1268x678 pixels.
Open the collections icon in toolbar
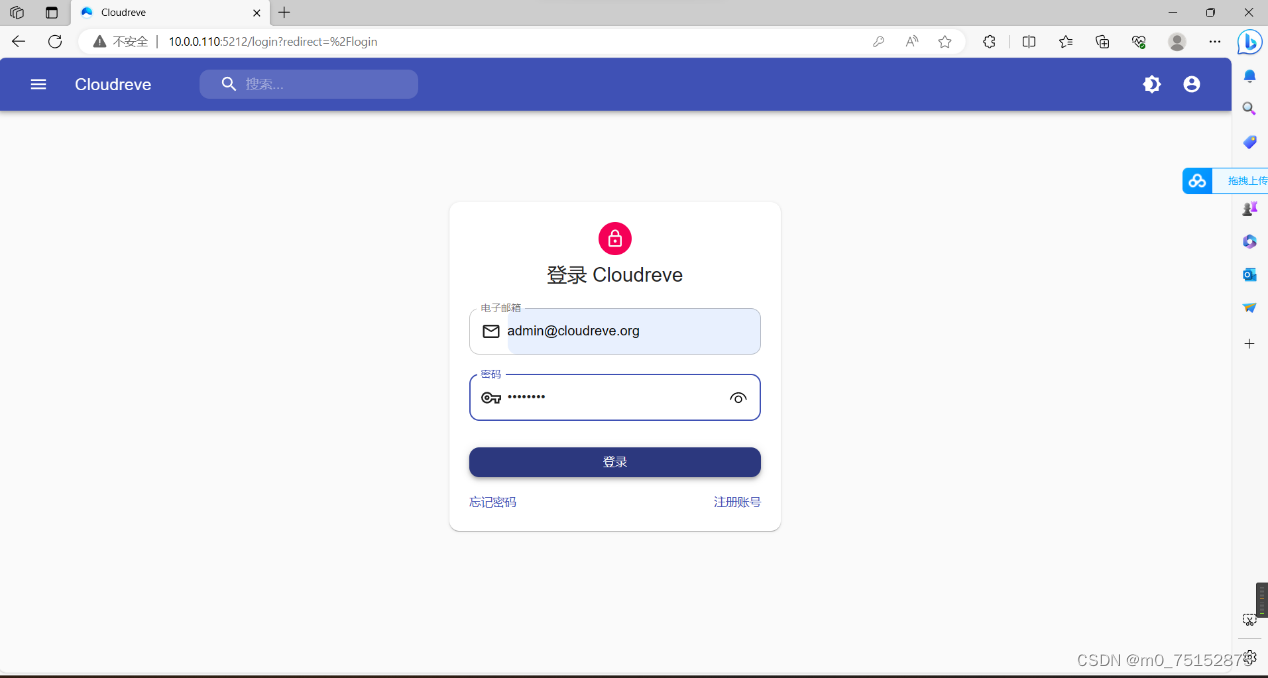coord(1102,42)
